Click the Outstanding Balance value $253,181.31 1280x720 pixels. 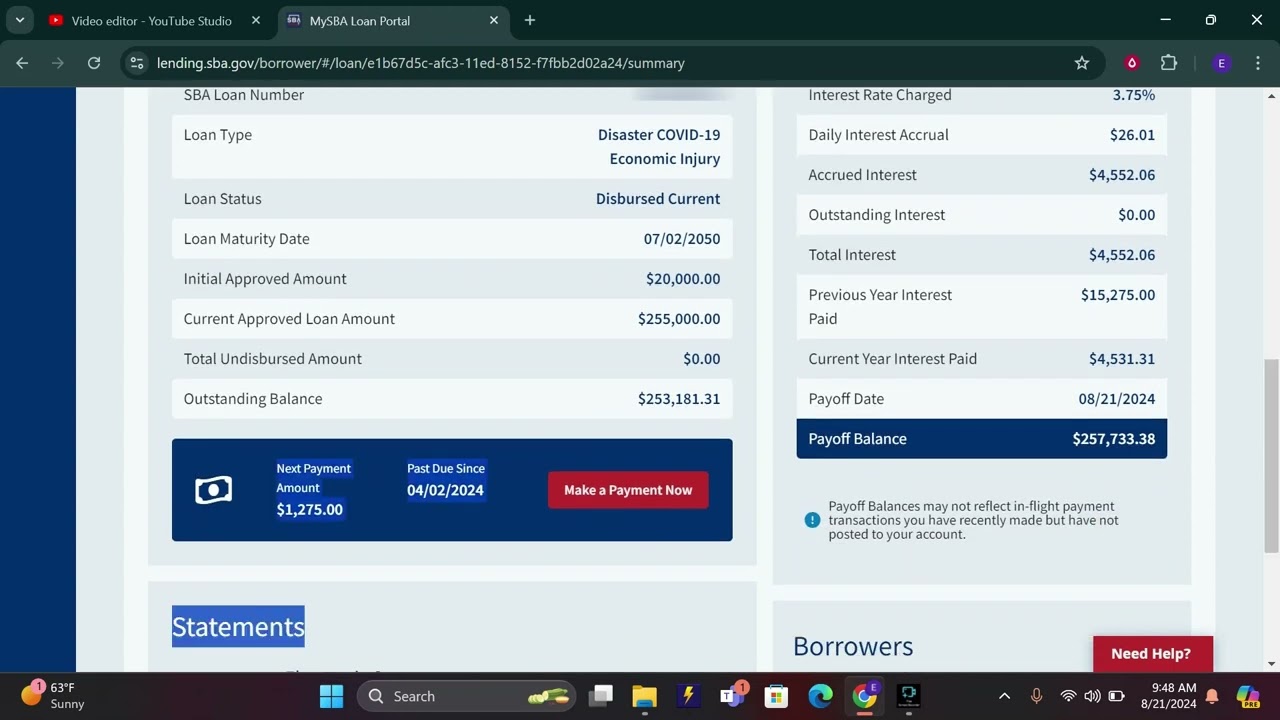click(x=679, y=399)
